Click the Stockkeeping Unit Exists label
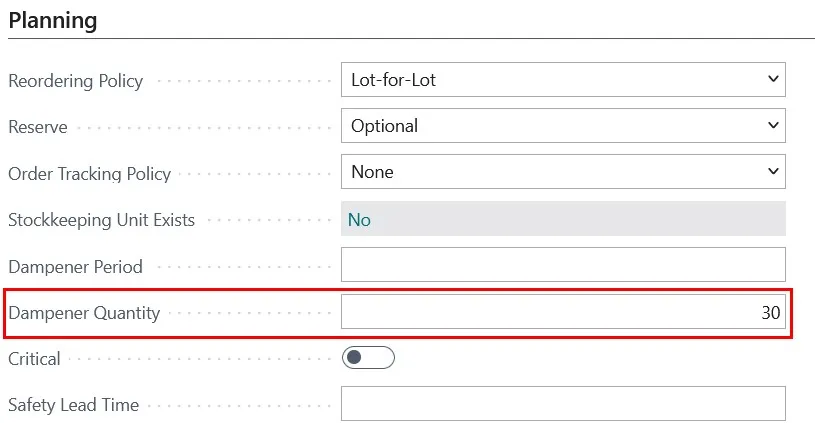This screenshot has width=815, height=423. pos(101,220)
